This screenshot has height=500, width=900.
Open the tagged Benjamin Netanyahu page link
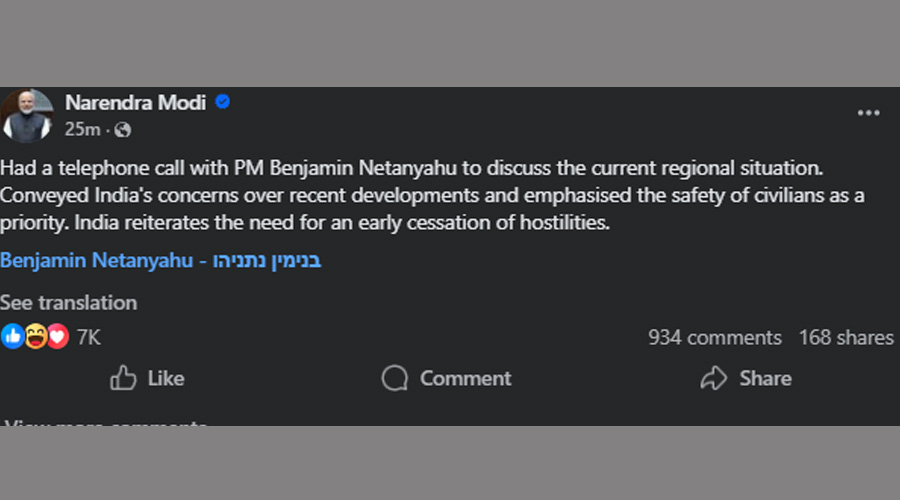pos(160,261)
